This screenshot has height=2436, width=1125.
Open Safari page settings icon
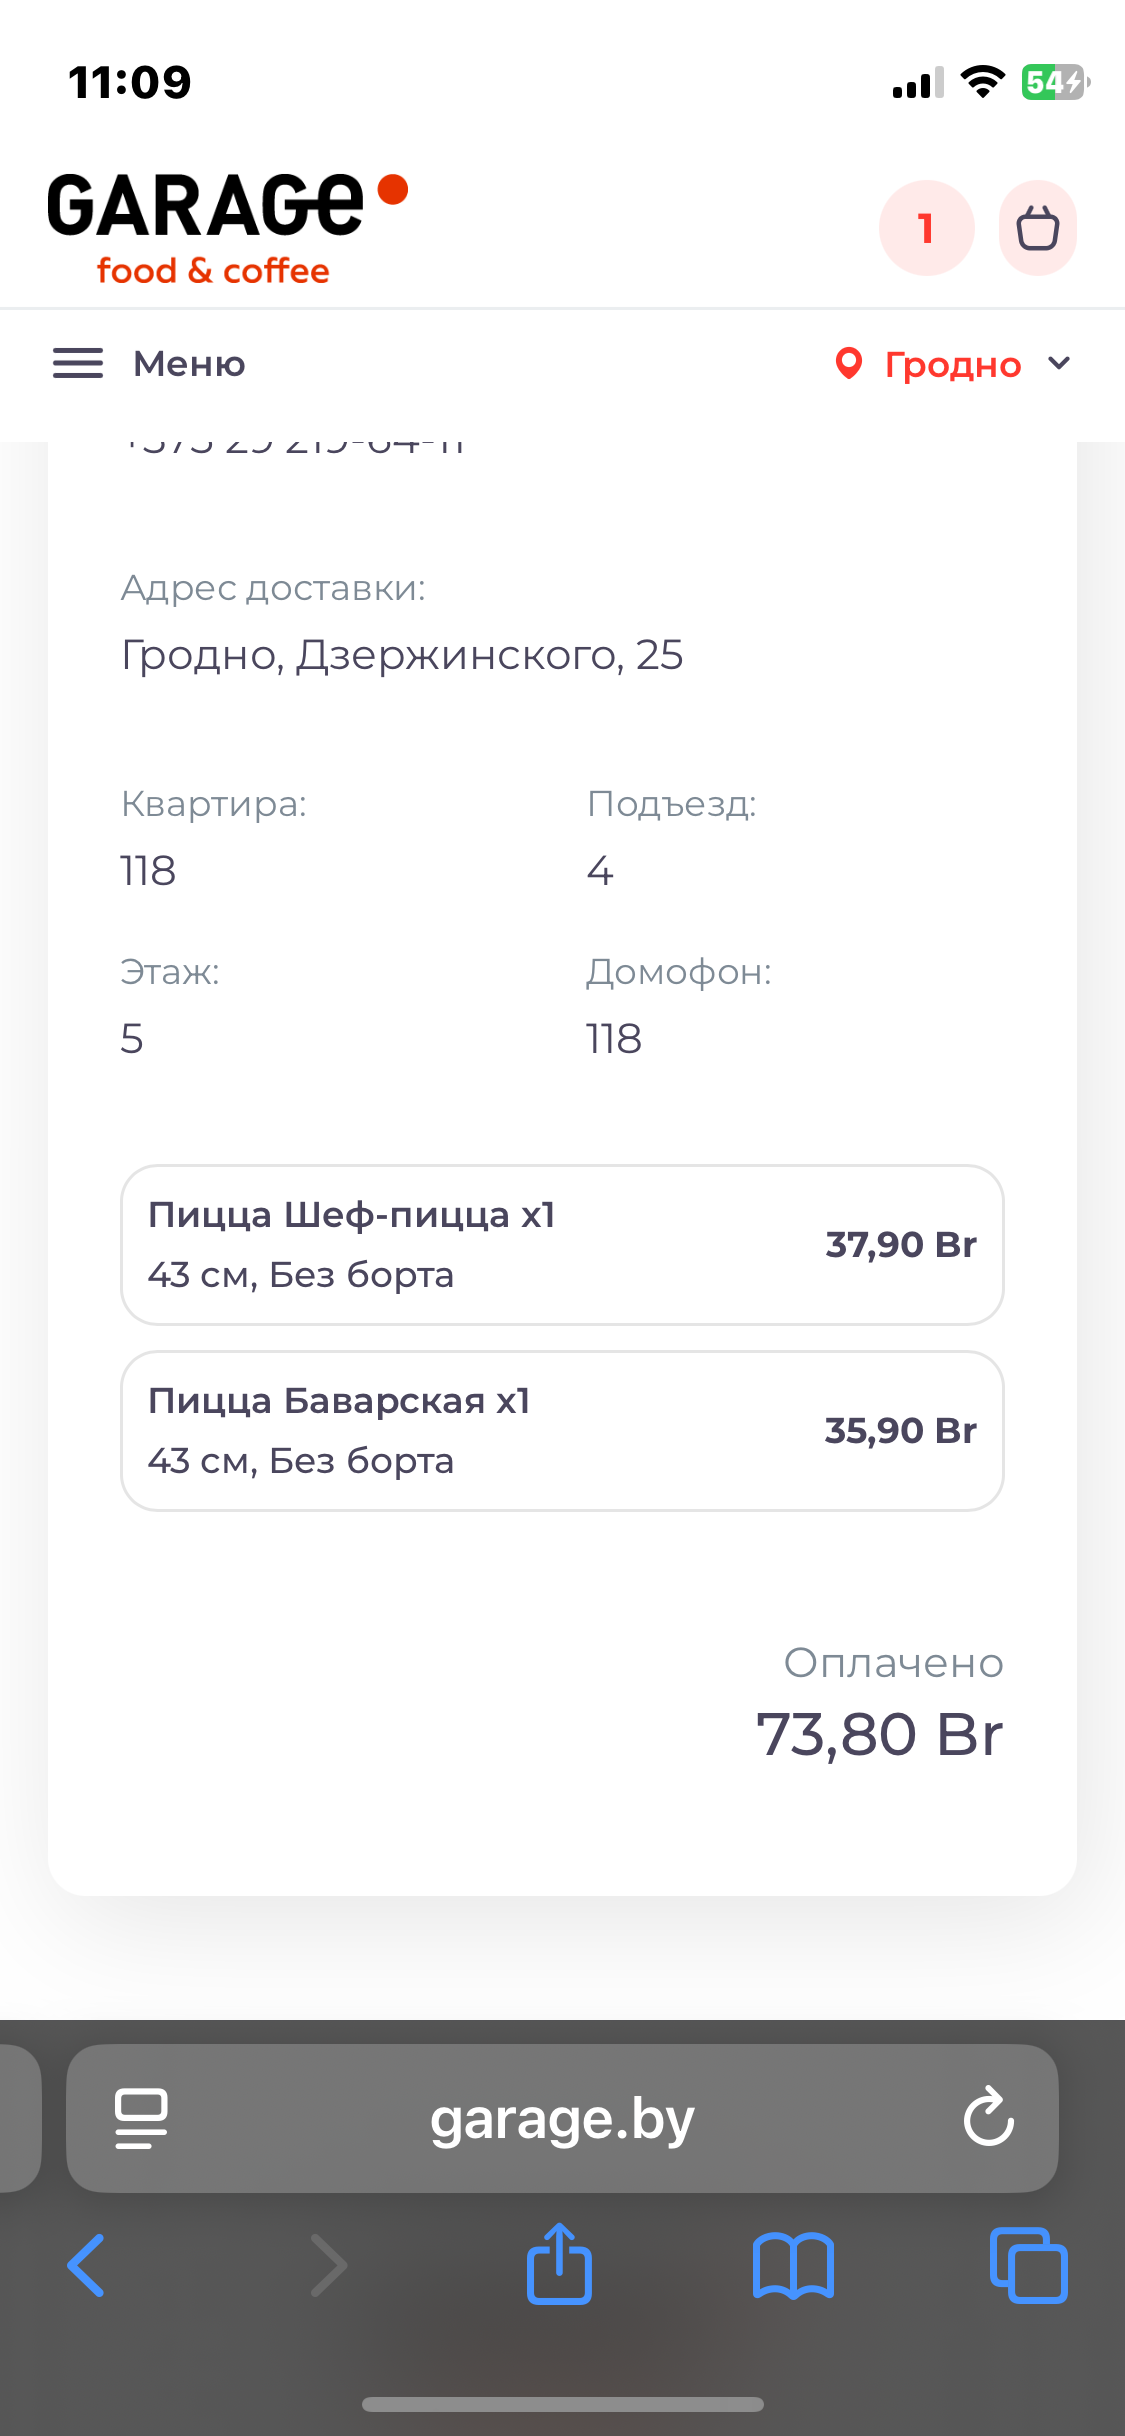click(x=141, y=2117)
